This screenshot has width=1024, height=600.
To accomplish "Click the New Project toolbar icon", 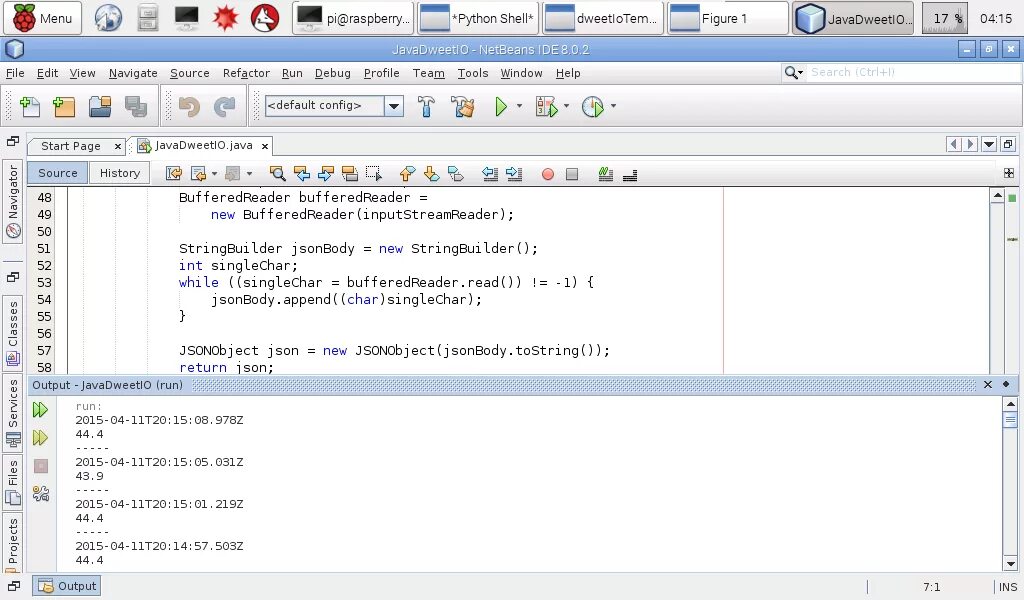I will point(64,106).
